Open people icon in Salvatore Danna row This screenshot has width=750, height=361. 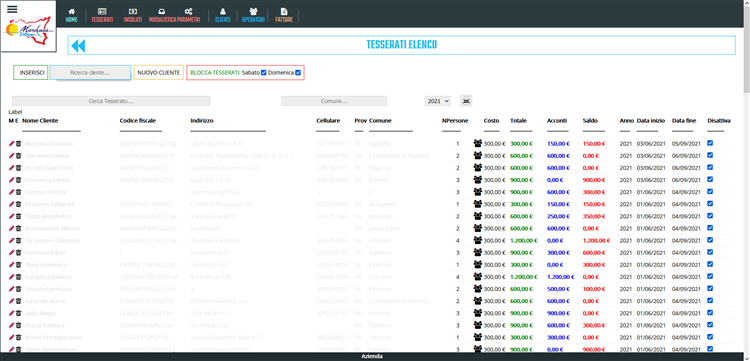478,155
